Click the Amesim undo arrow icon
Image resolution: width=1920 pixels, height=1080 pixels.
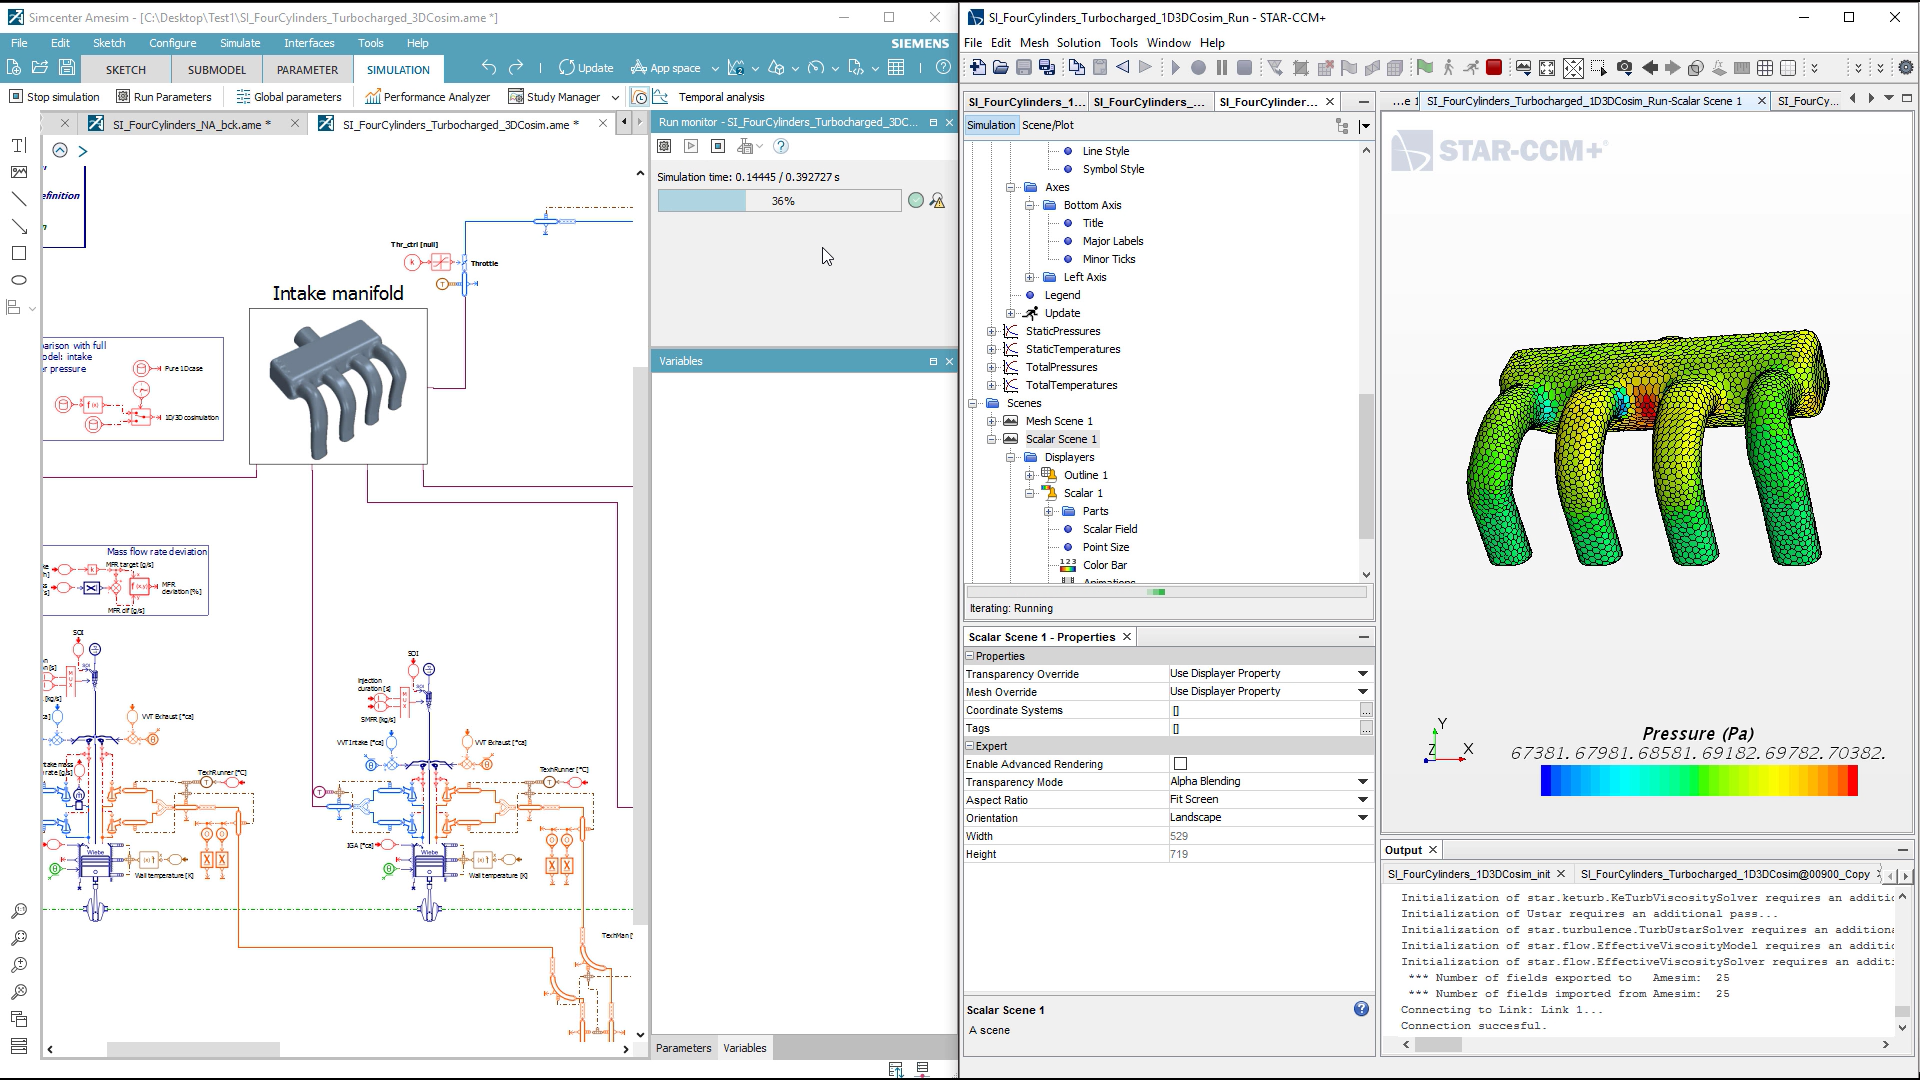pyautogui.click(x=488, y=67)
